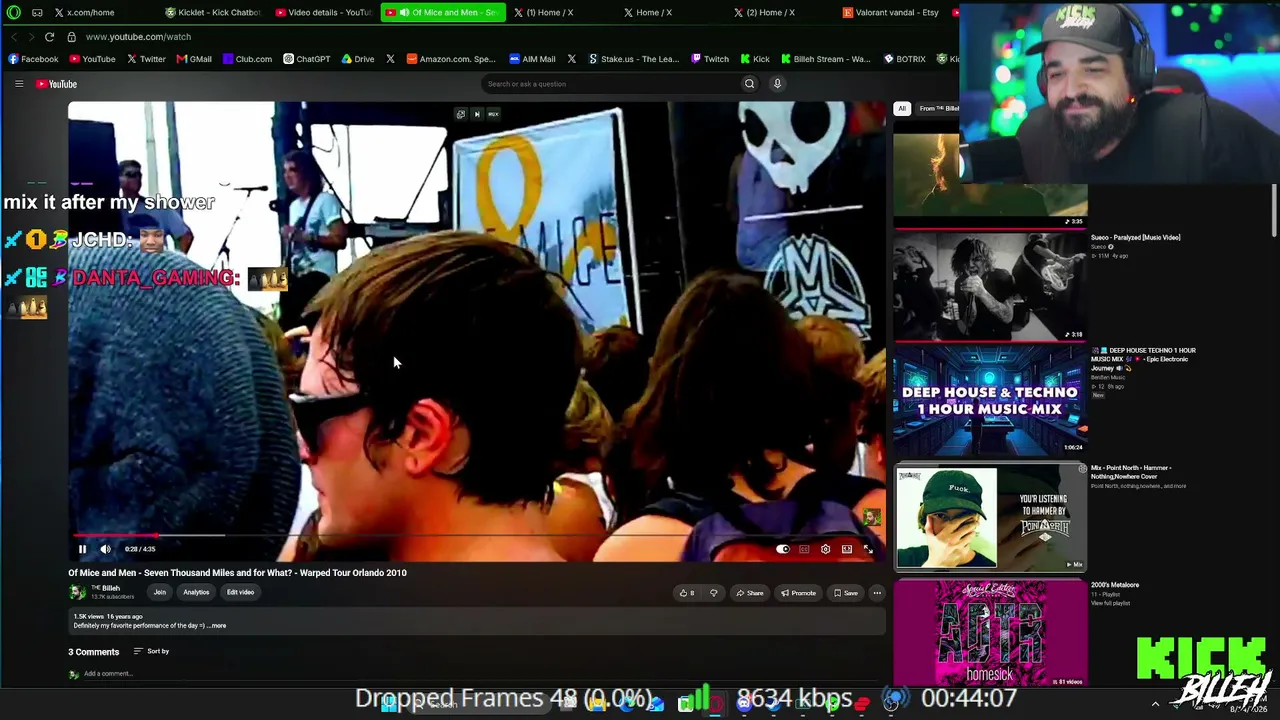The width and height of the screenshot is (1280, 720).
Task: Open the Kick bookmark
Action: [x=755, y=59]
